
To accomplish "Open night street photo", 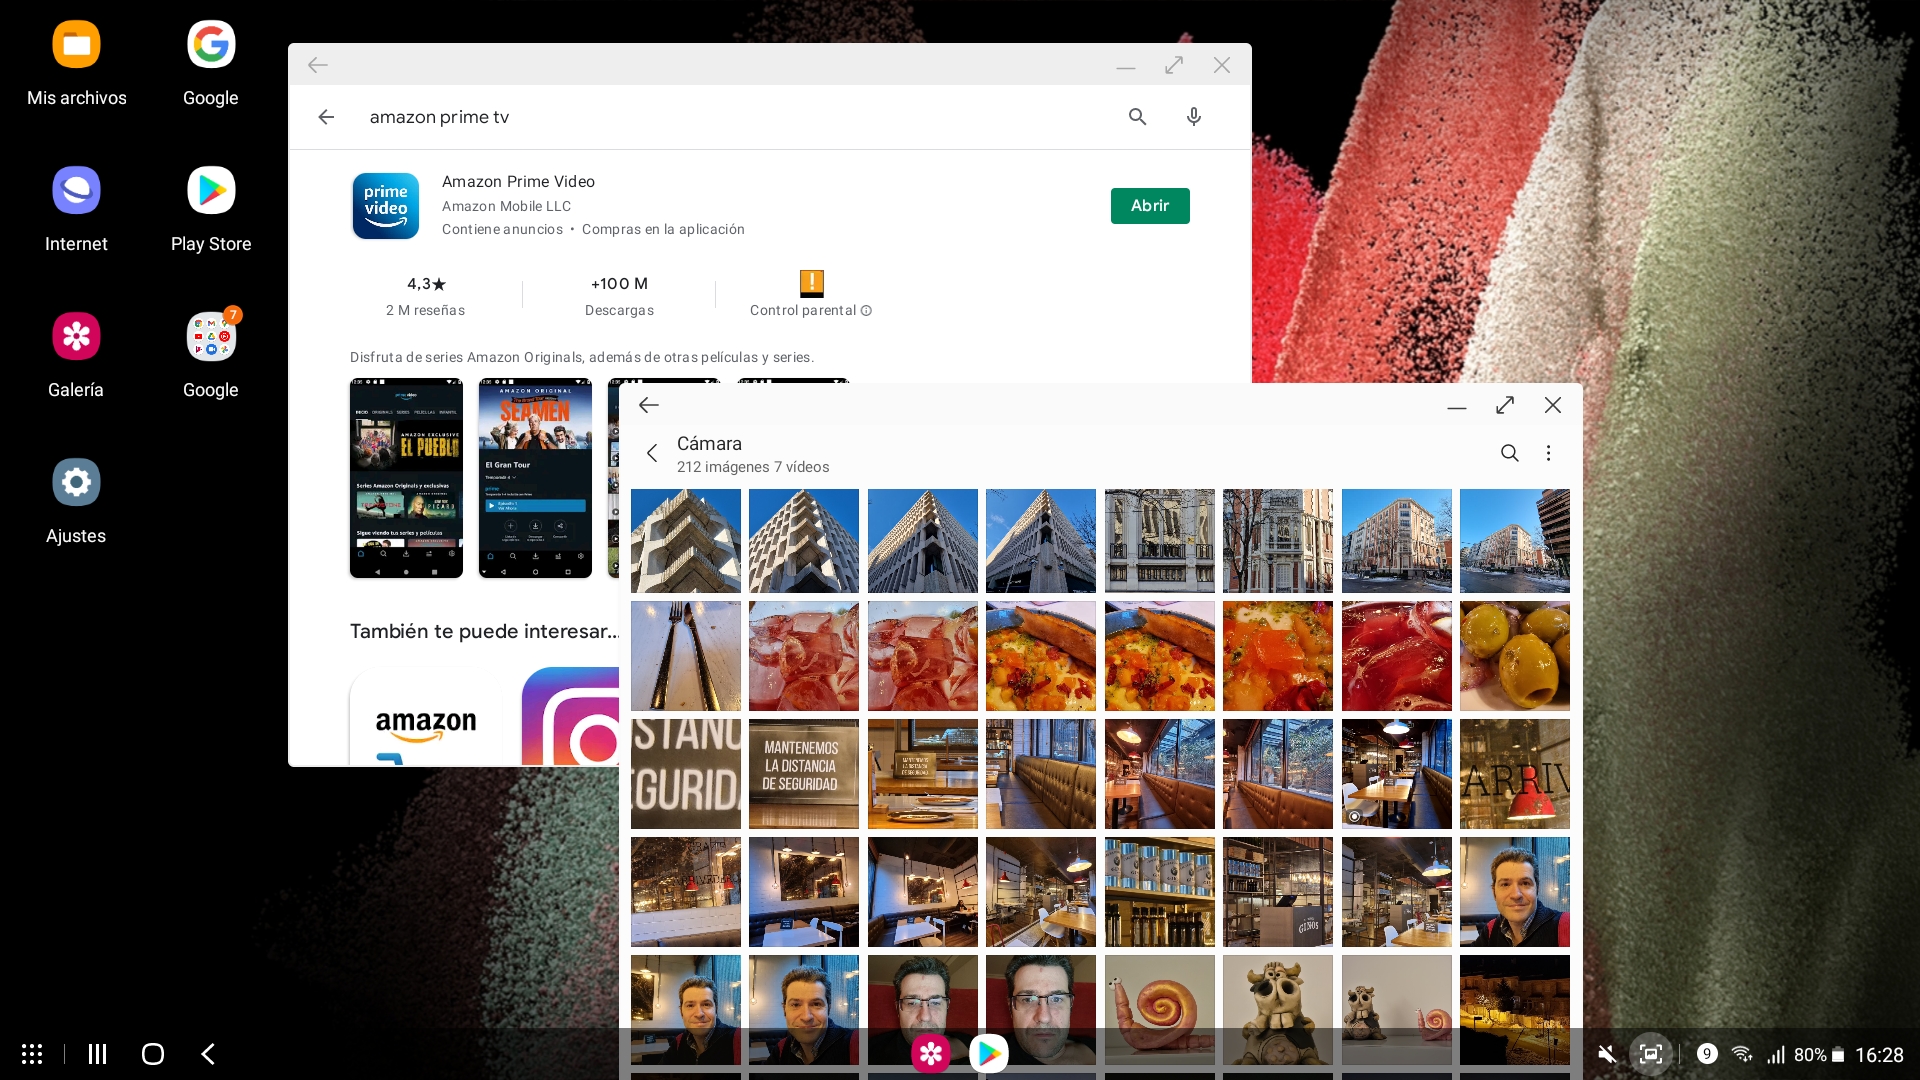I will click(1515, 1010).
